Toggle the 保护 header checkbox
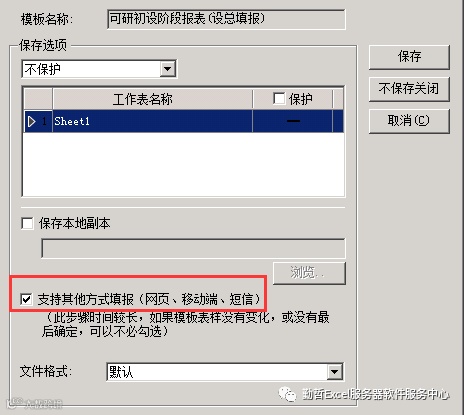This screenshot has height=415, width=464. (x=279, y=99)
